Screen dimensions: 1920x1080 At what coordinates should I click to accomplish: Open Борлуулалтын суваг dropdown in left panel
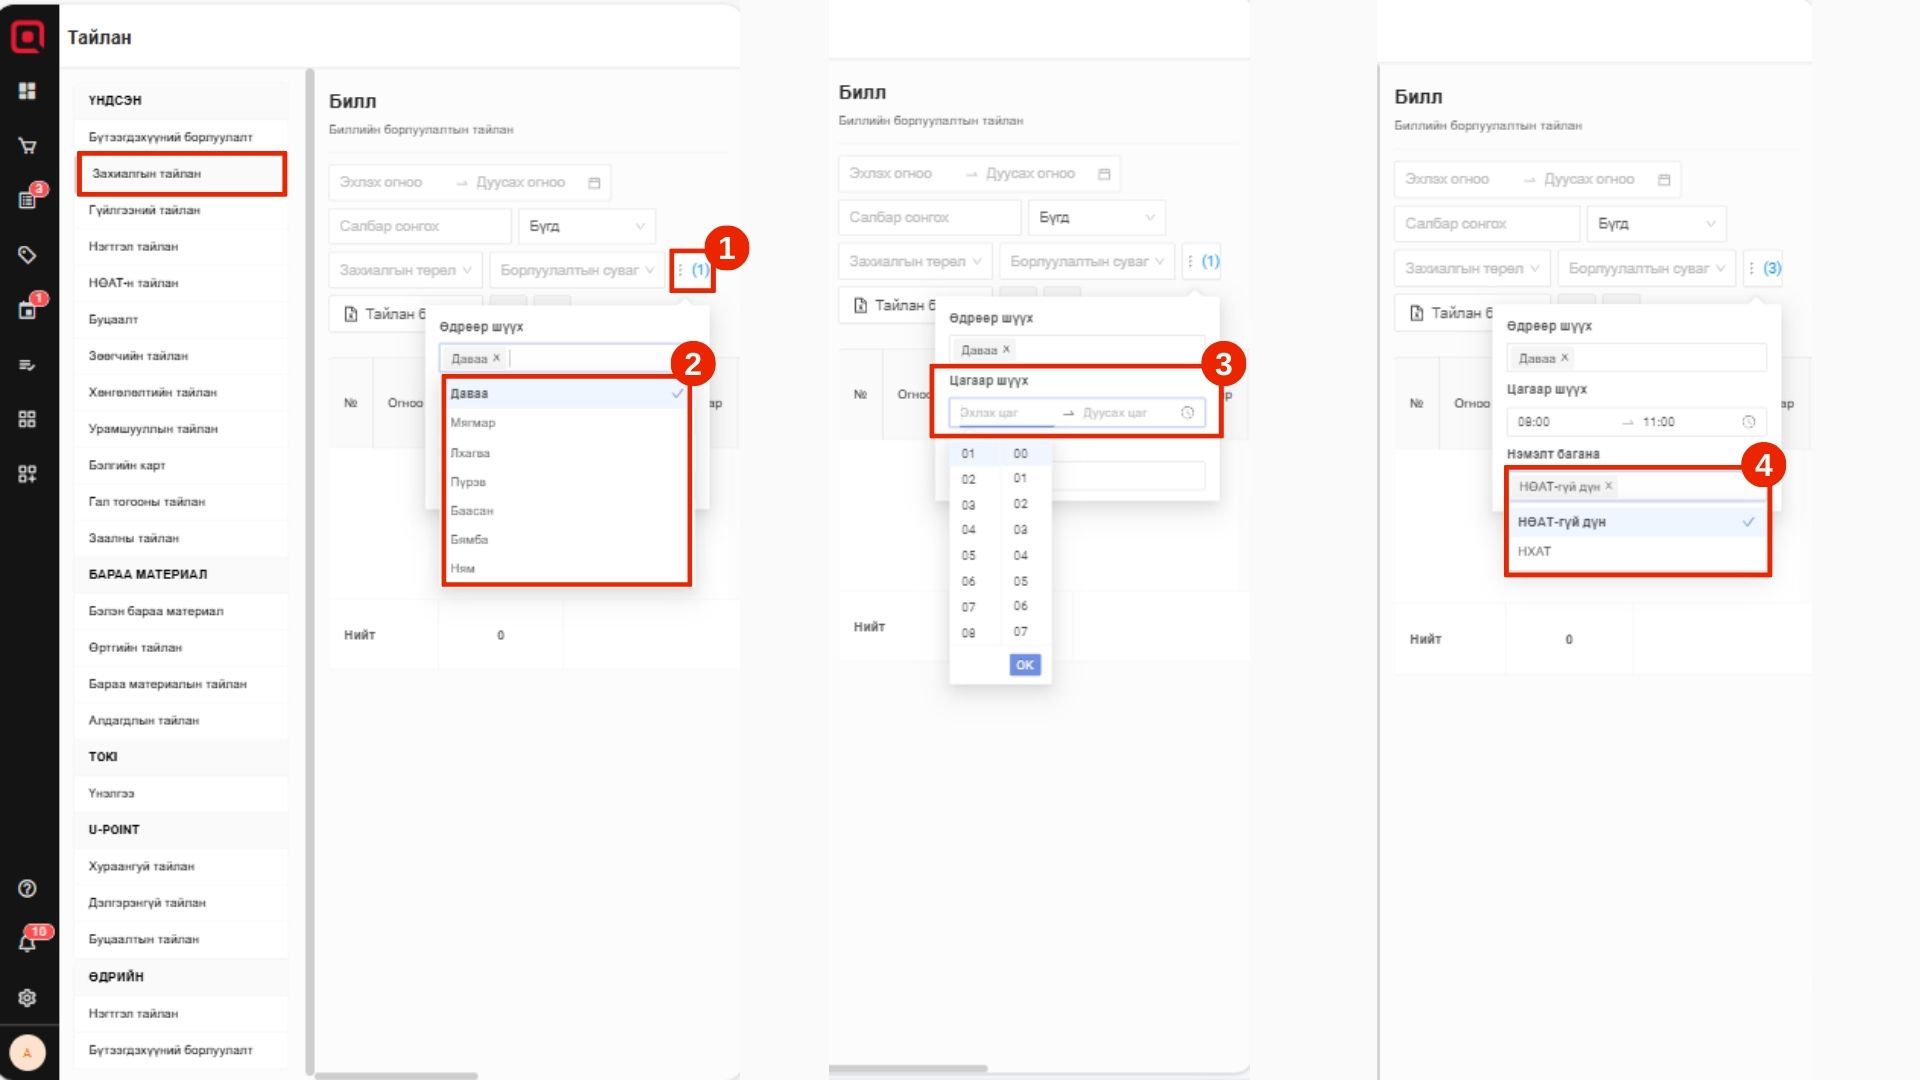(x=577, y=270)
